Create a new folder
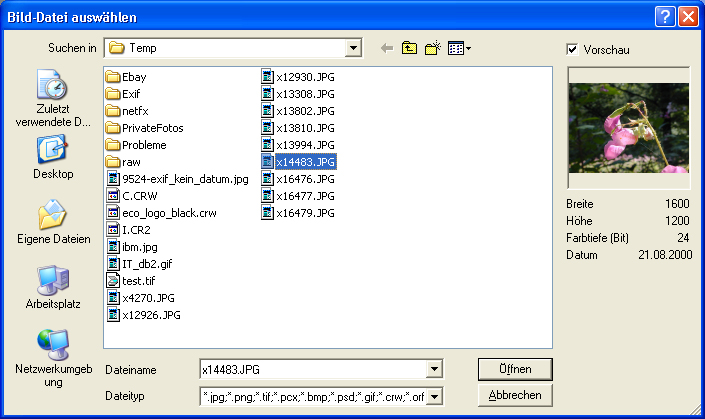The height and width of the screenshot is (419, 705). click(x=433, y=48)
